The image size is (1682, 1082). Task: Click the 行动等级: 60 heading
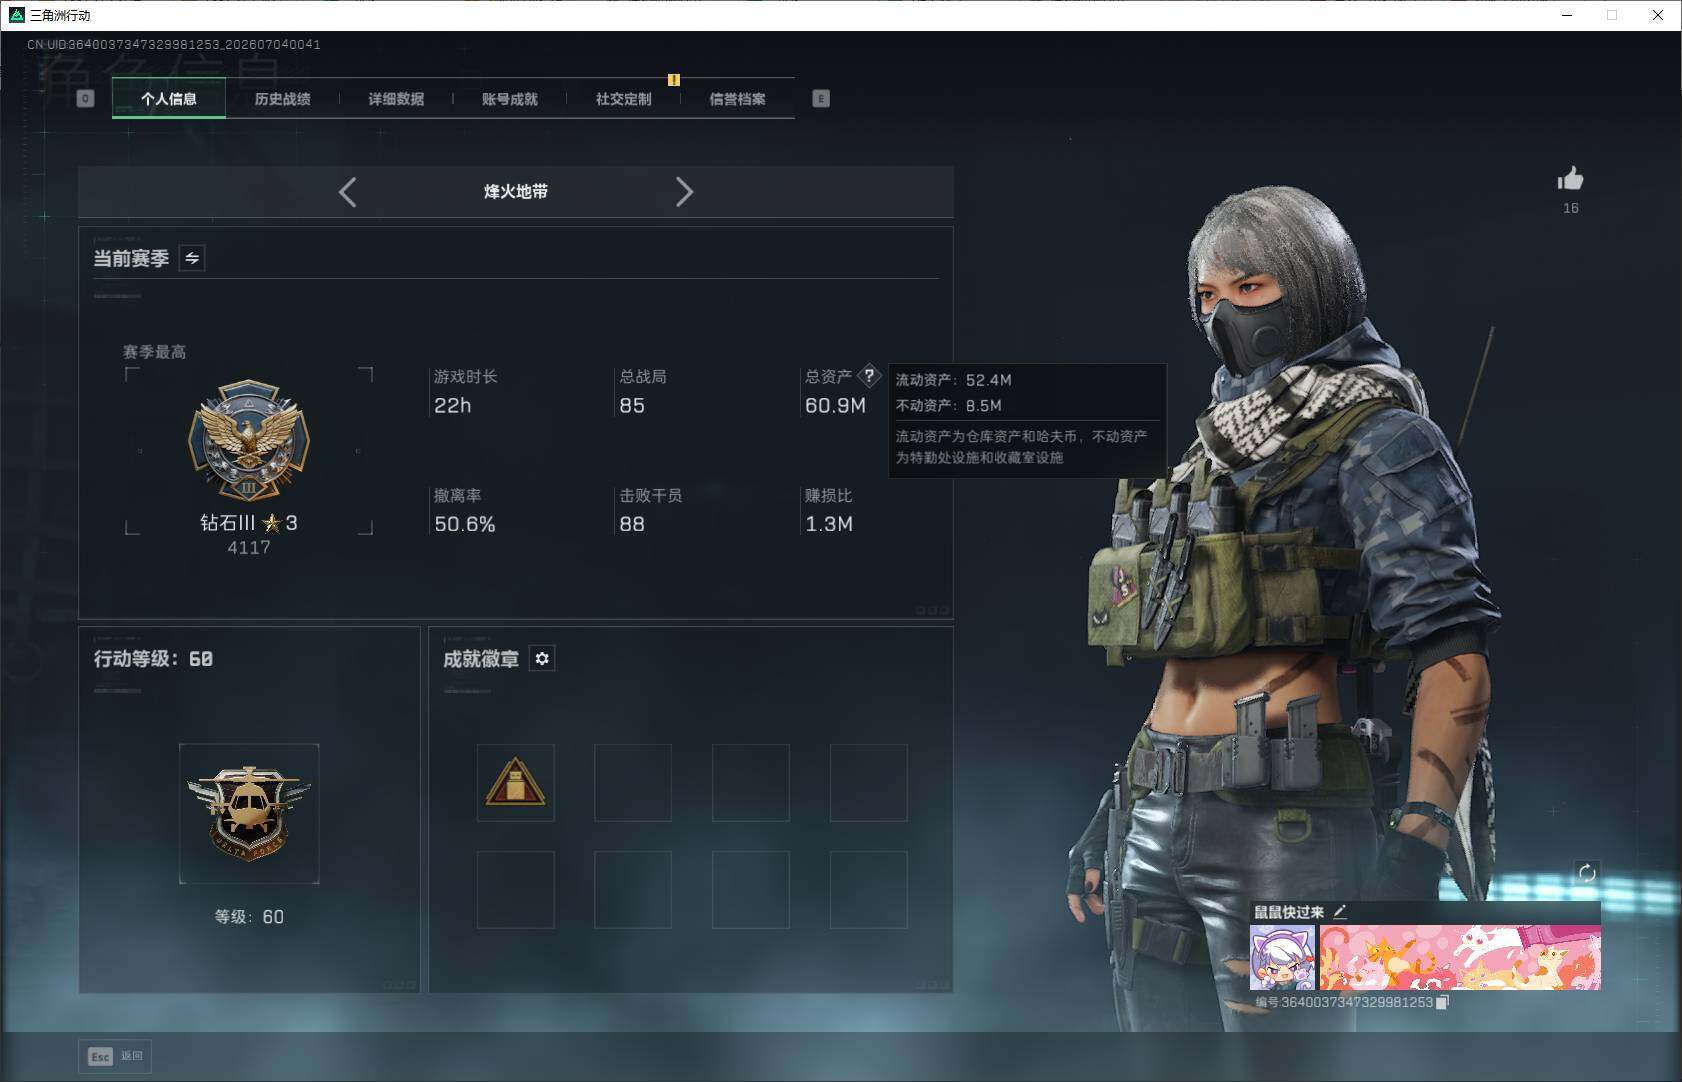point(153,658)
